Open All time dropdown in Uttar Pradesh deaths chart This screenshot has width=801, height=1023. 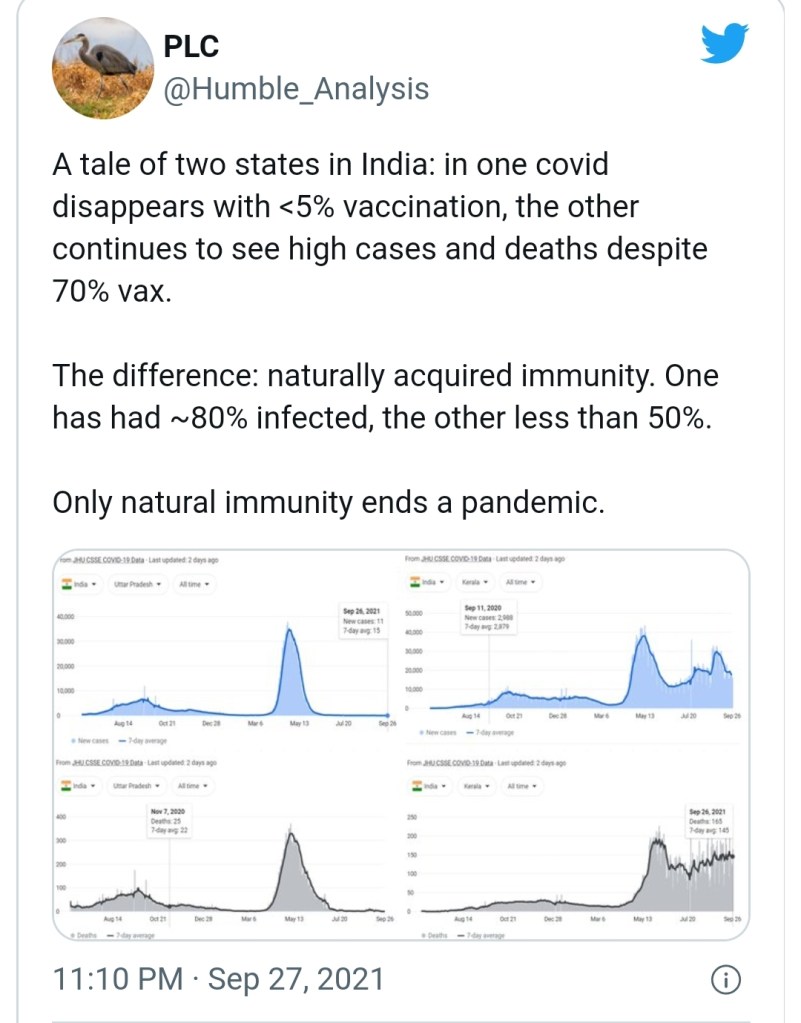193,786
